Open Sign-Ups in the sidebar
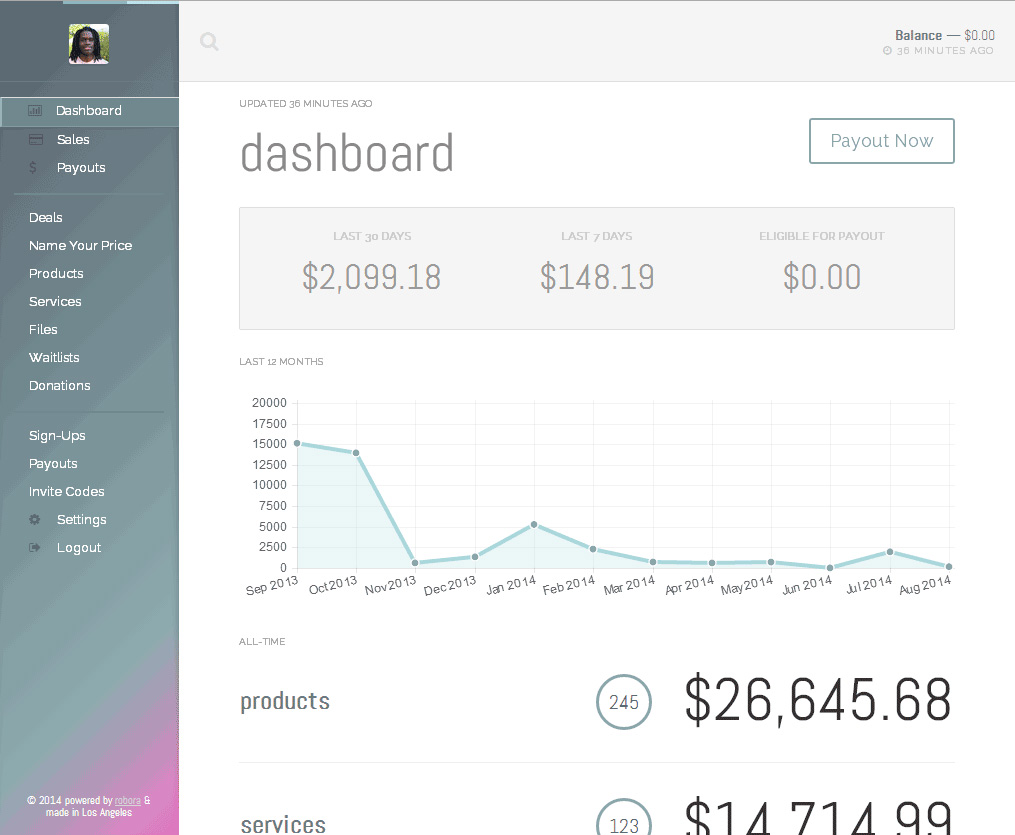This screenshot has height=835, width=1015. pyautogui.click(x=57, y=436)
